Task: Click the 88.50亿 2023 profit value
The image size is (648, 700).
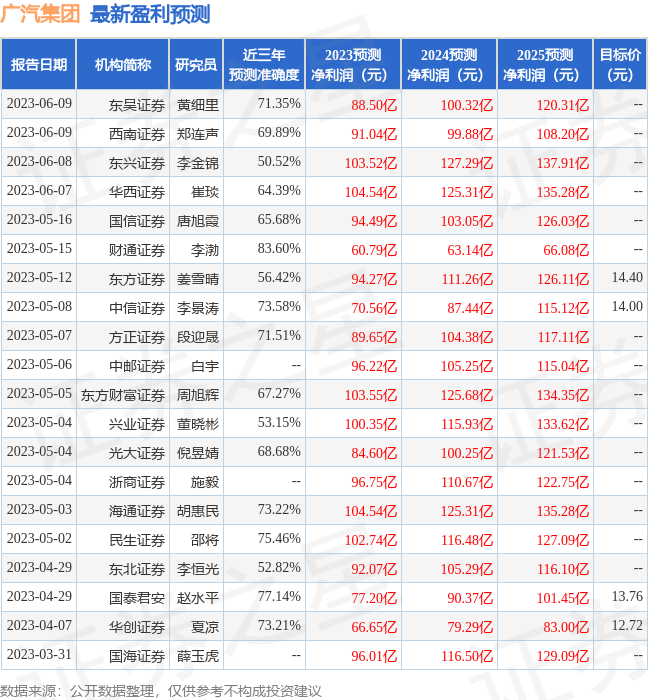Action: point(374,105)
